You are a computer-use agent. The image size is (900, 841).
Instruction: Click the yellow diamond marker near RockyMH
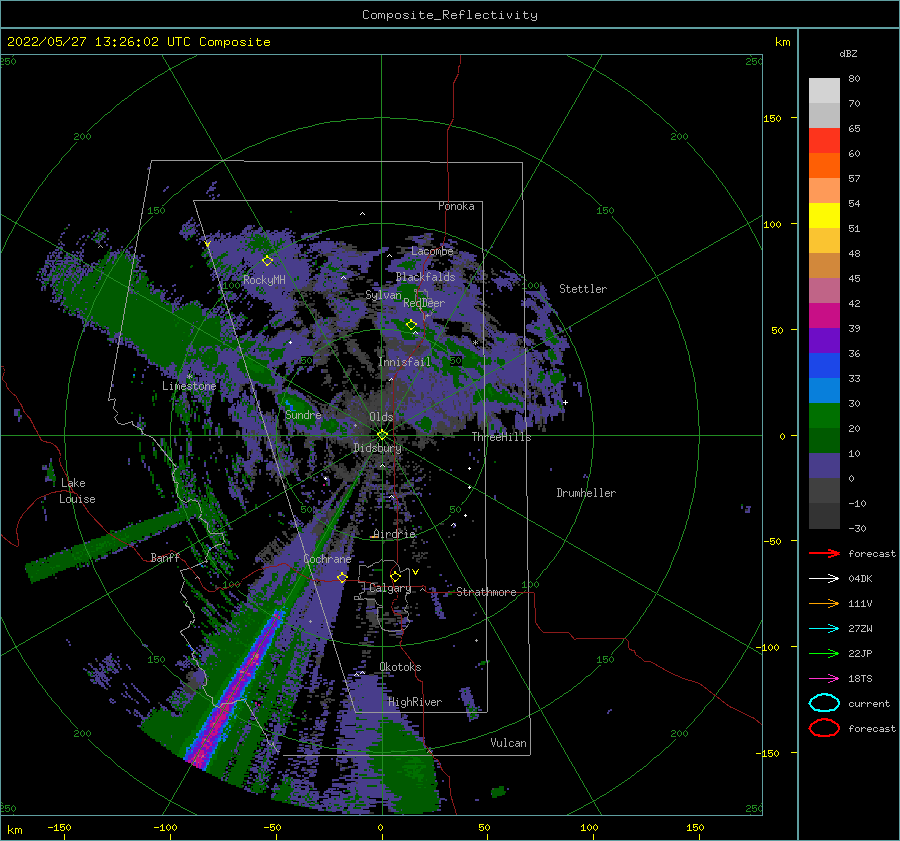click(267, 261)
